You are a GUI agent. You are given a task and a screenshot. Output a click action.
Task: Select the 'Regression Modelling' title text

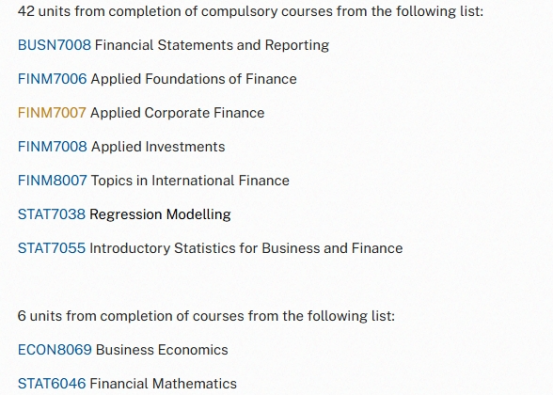[x=160, y=214]
